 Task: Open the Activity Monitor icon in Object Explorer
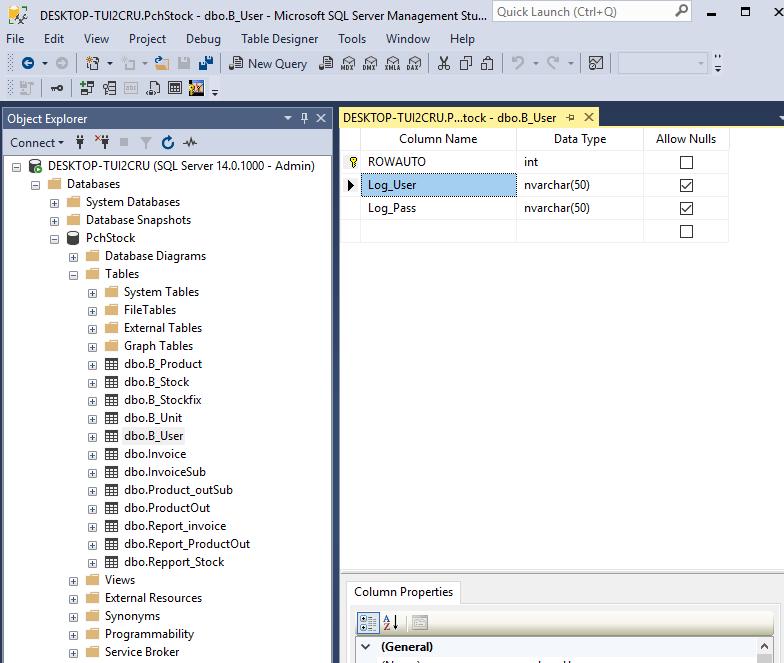pyautogui.click(x=190, y=143)
